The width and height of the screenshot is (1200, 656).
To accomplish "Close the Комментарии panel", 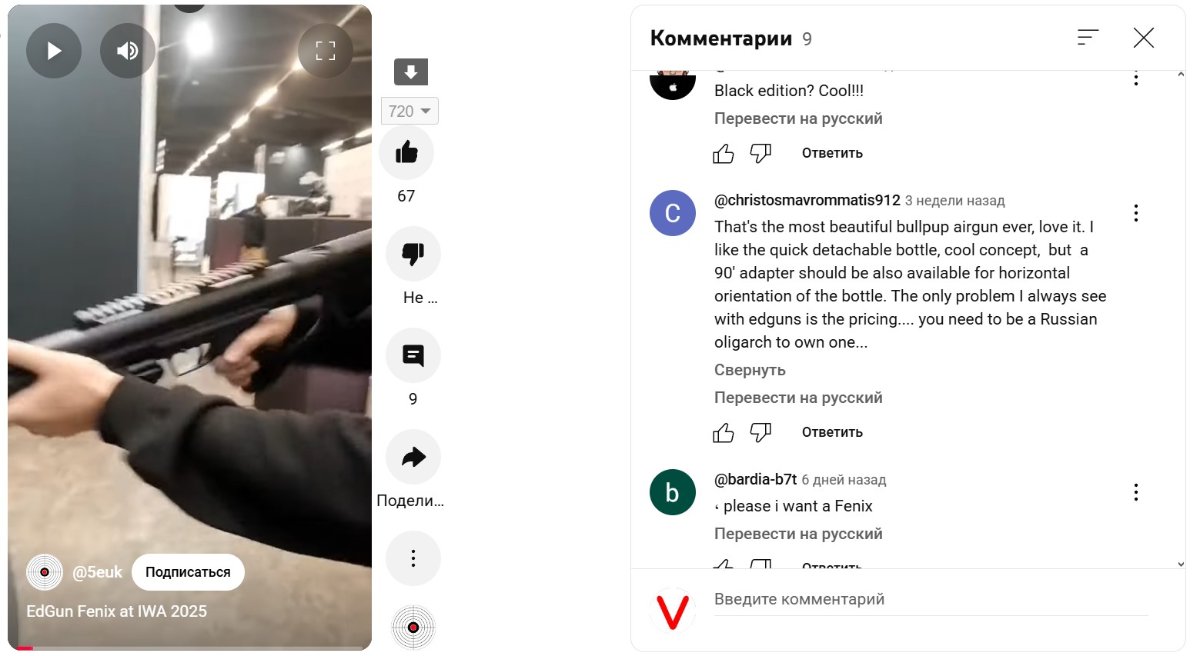I will click(1144, 38).
